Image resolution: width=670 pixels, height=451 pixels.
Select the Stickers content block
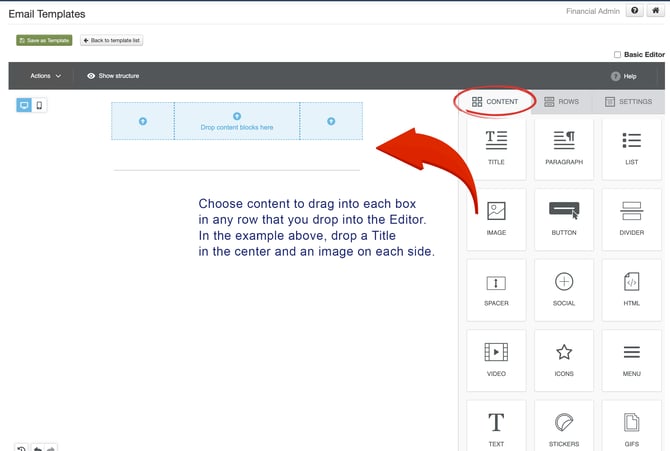tap(564, 426)
